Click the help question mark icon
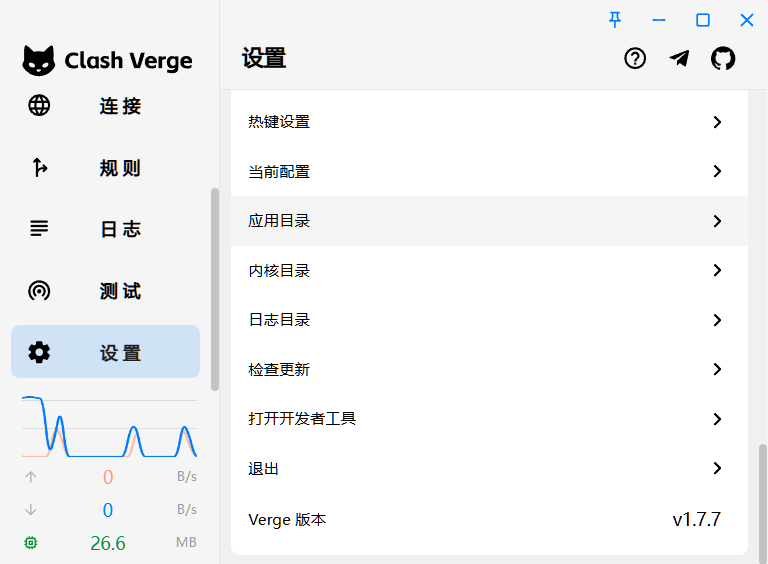This screenshot has height=564, width=768. 635,59
